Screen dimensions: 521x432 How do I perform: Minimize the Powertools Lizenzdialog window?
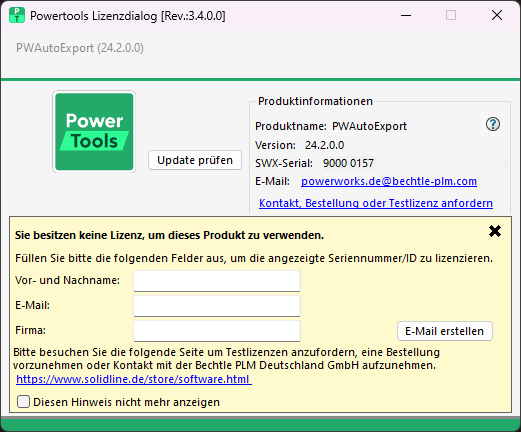click(x=406, y=15)
